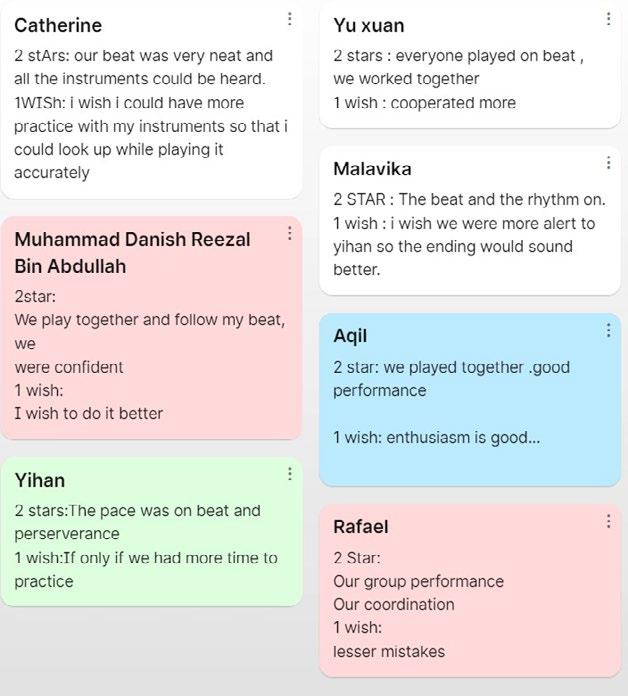Select the Aqil post title
The height and width of the screenshot is (696, 628).
point(350,336)
